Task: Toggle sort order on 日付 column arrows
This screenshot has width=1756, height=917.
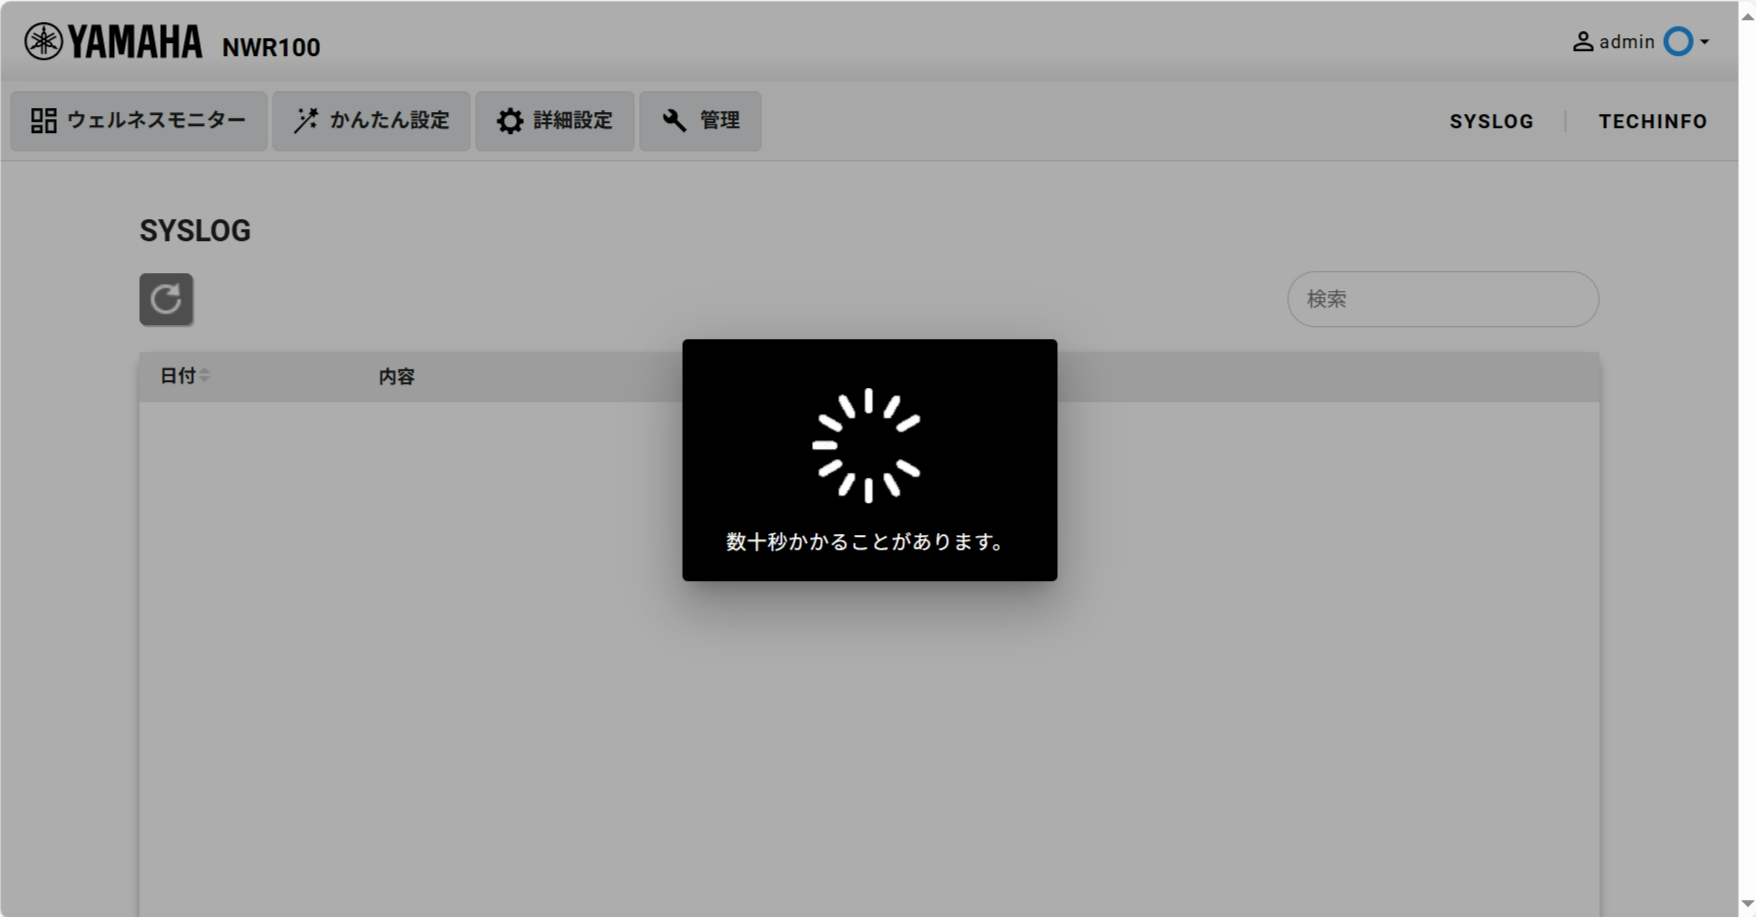Action: click(205, 376)
